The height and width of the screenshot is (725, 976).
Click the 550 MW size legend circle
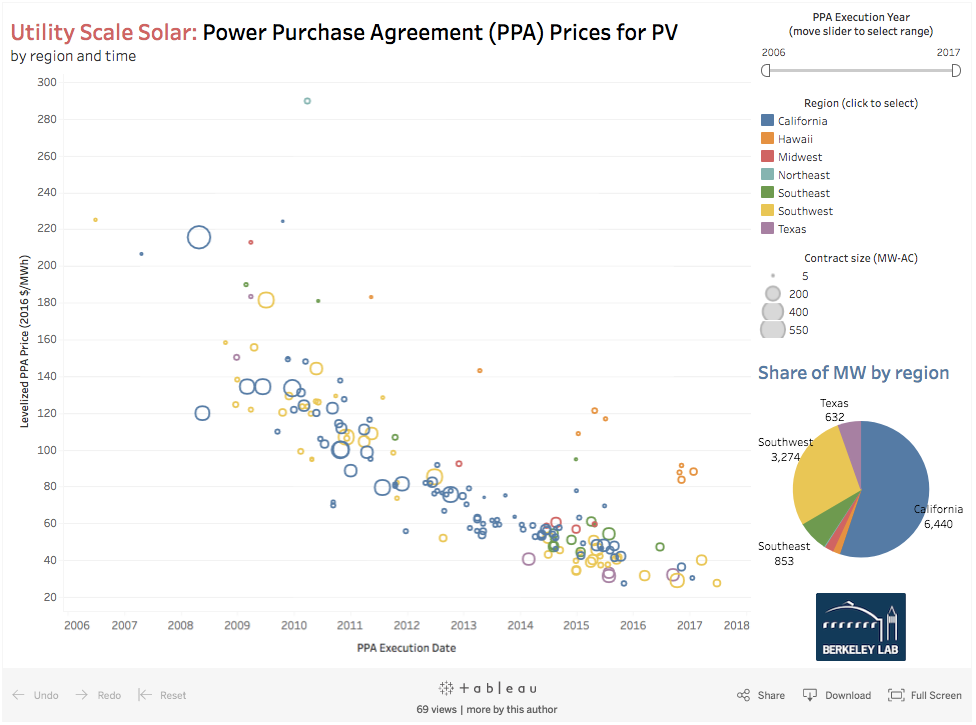tap(772, 331)
